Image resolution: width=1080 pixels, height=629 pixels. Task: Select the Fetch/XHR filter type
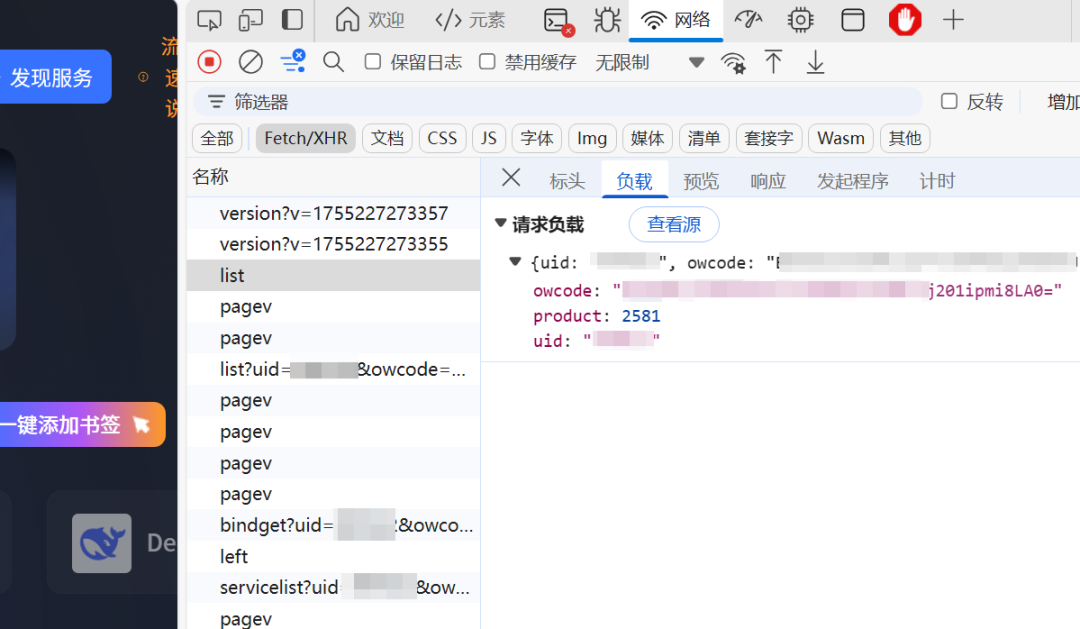tap(306, 138)
